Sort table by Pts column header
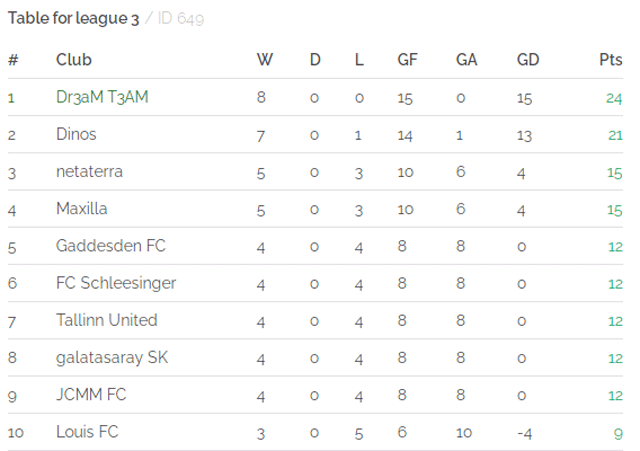 click(611, 60)
